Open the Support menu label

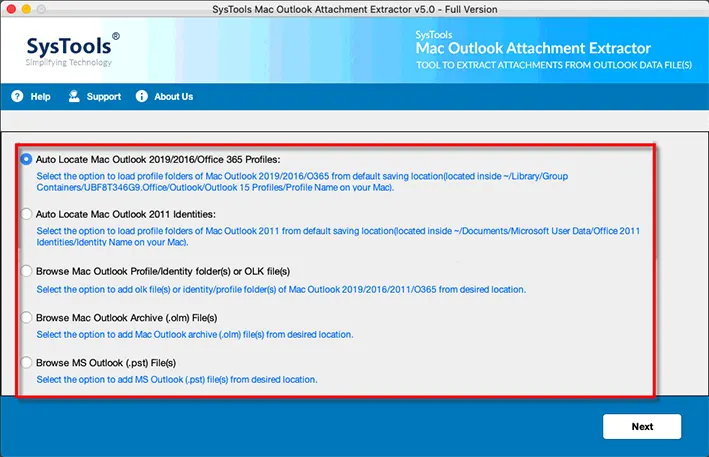104,97
